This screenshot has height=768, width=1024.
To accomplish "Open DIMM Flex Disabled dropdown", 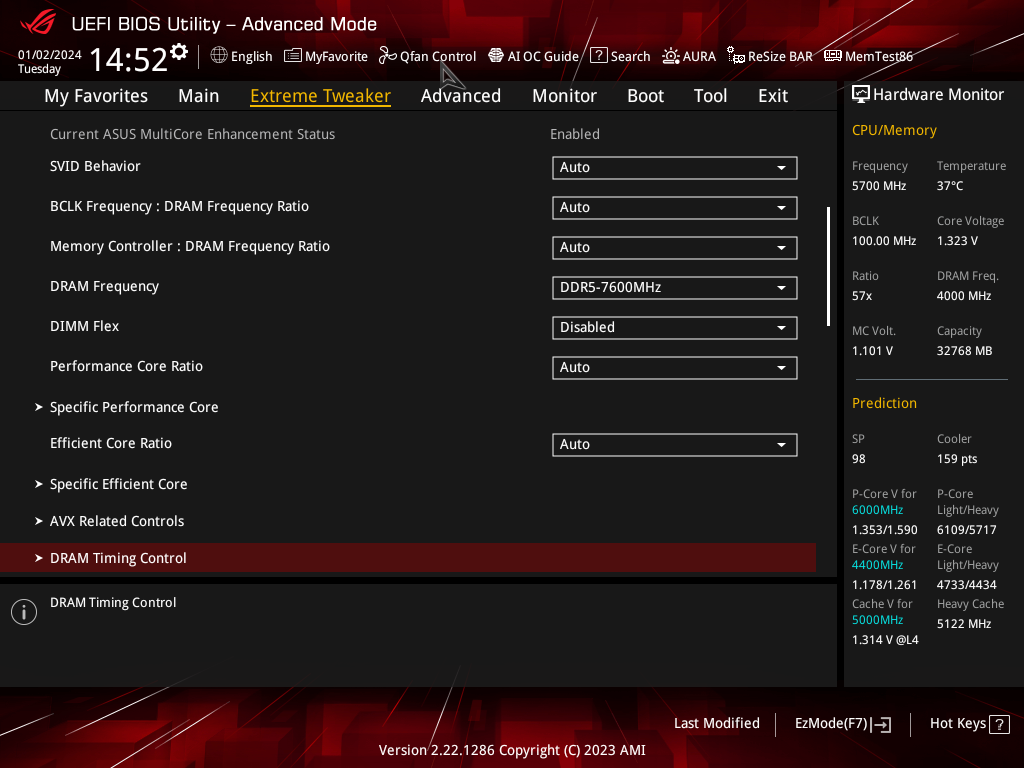I will pos(675,327).
